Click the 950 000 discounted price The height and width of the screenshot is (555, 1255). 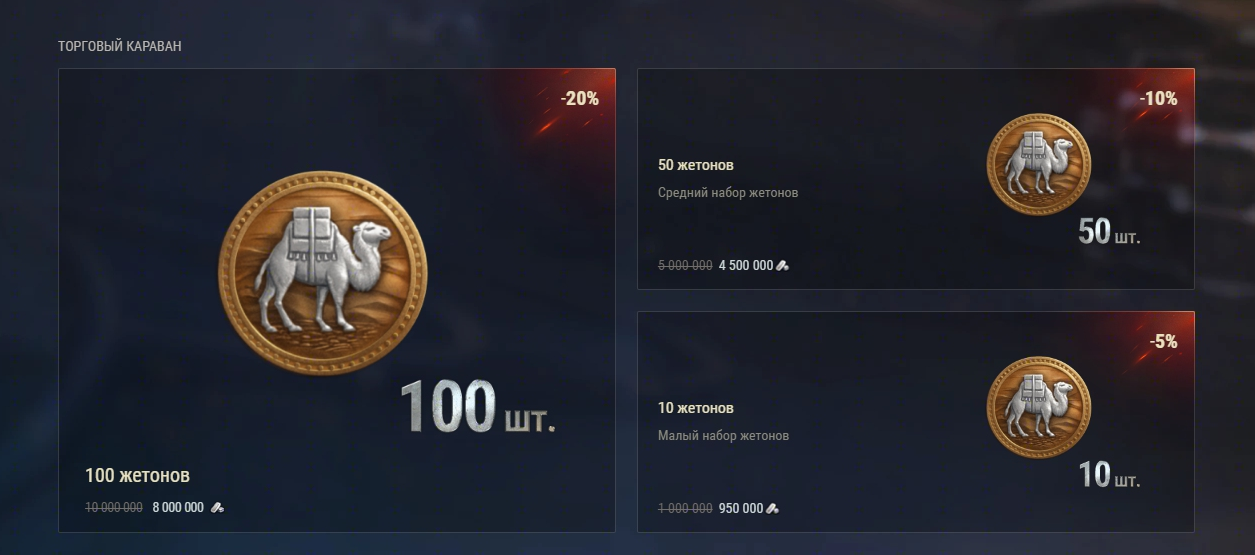tap(741, 508)
